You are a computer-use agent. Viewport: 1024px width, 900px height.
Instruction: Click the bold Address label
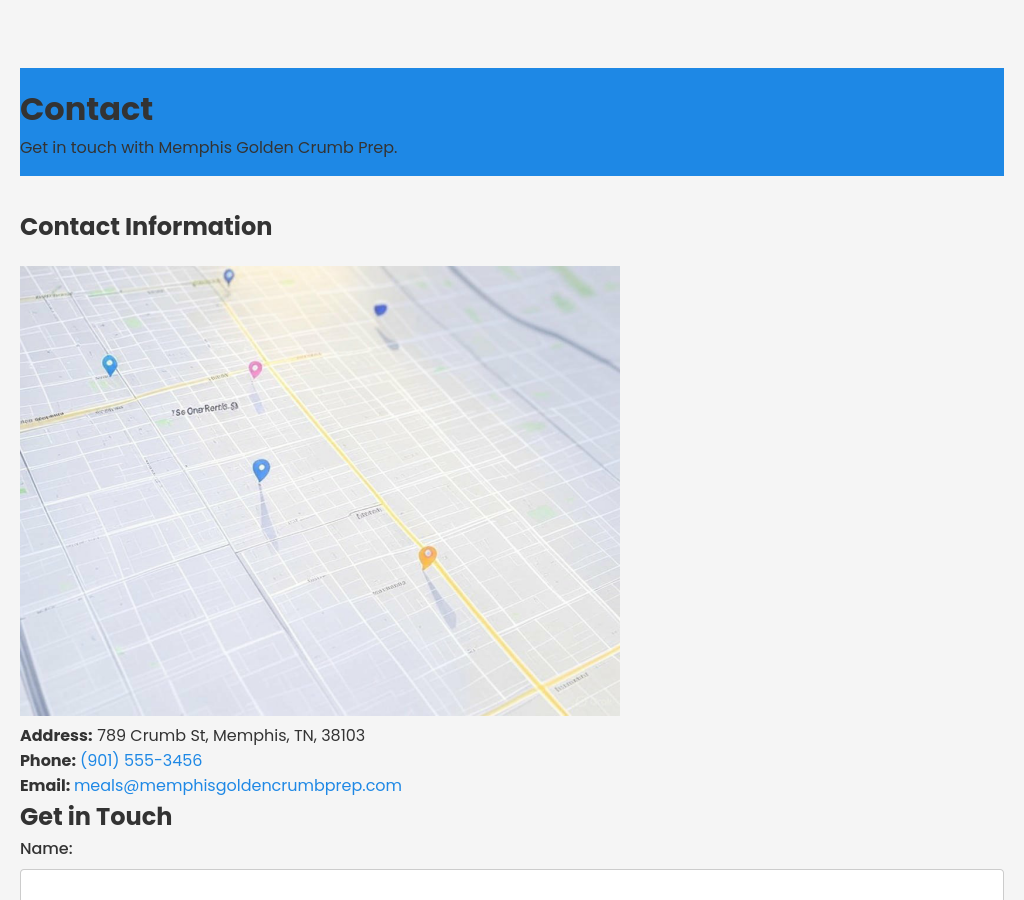coord(56,736)
